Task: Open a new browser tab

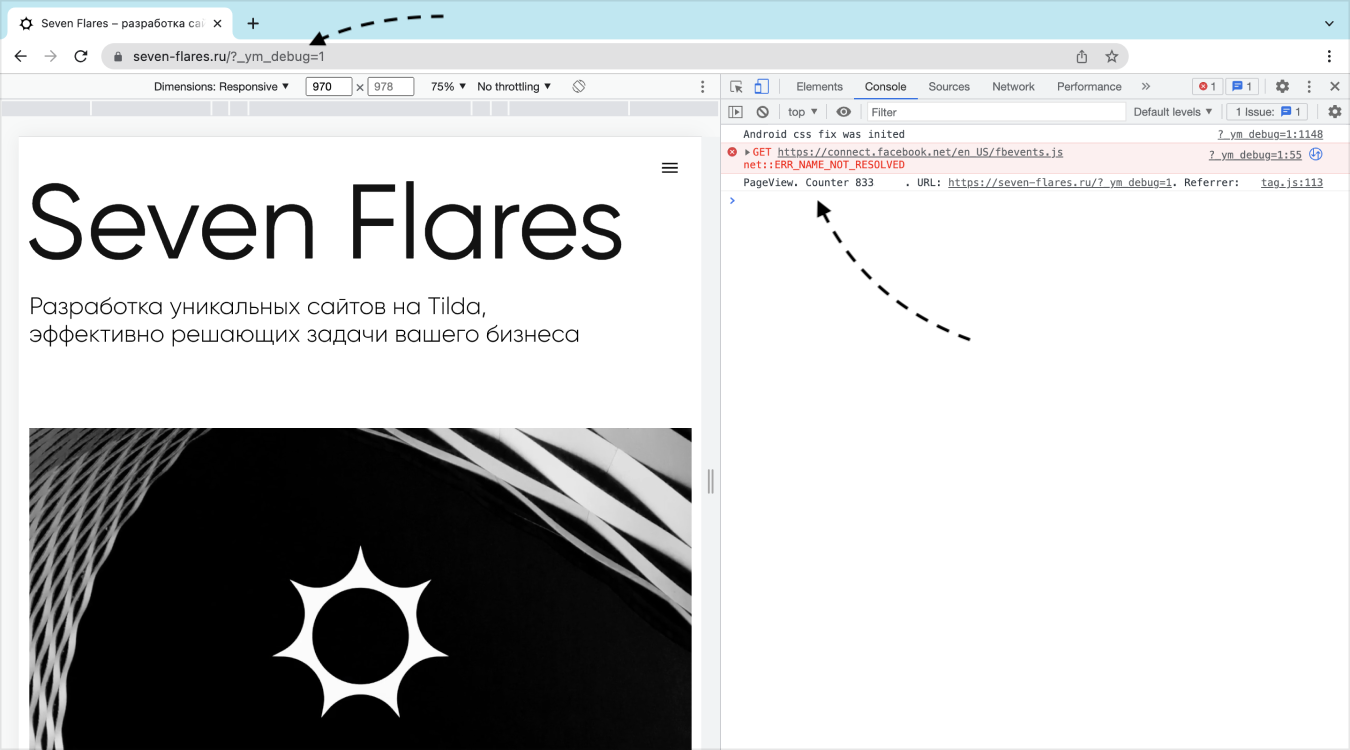Action: click(x=253, y=23)
